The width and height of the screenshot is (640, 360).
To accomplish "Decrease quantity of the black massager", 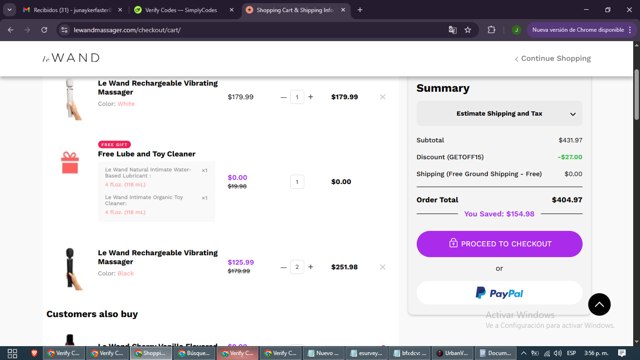I will tap(283, 267).
